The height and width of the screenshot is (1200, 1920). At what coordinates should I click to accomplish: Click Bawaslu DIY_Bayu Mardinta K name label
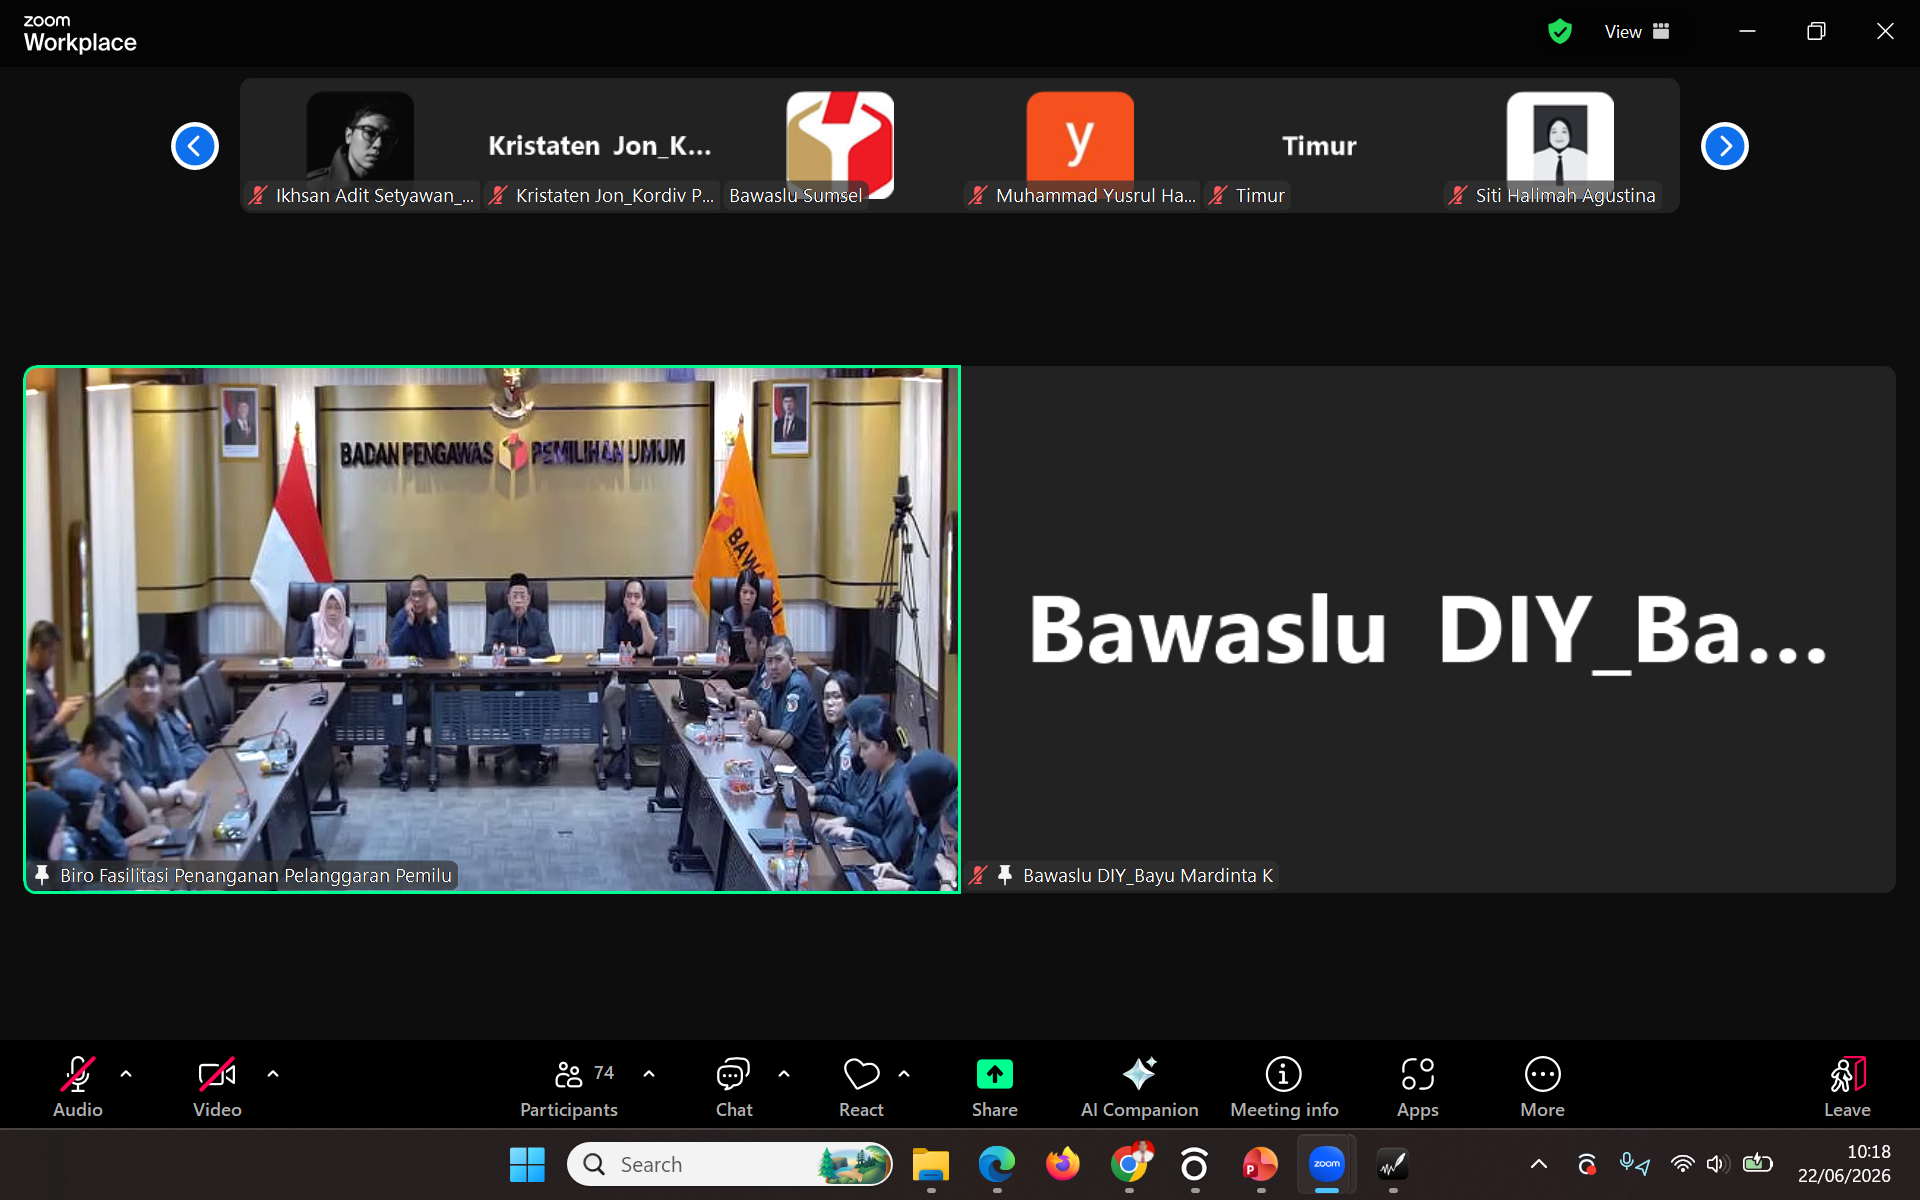(1148, 876)
